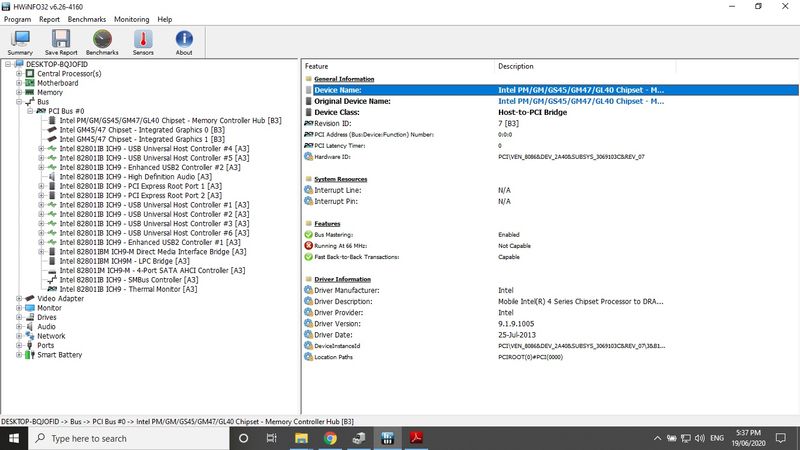The height and width of the screenshot is (450, 800).
Task: Click the About info icon
Action: click(x=184, y=42)
